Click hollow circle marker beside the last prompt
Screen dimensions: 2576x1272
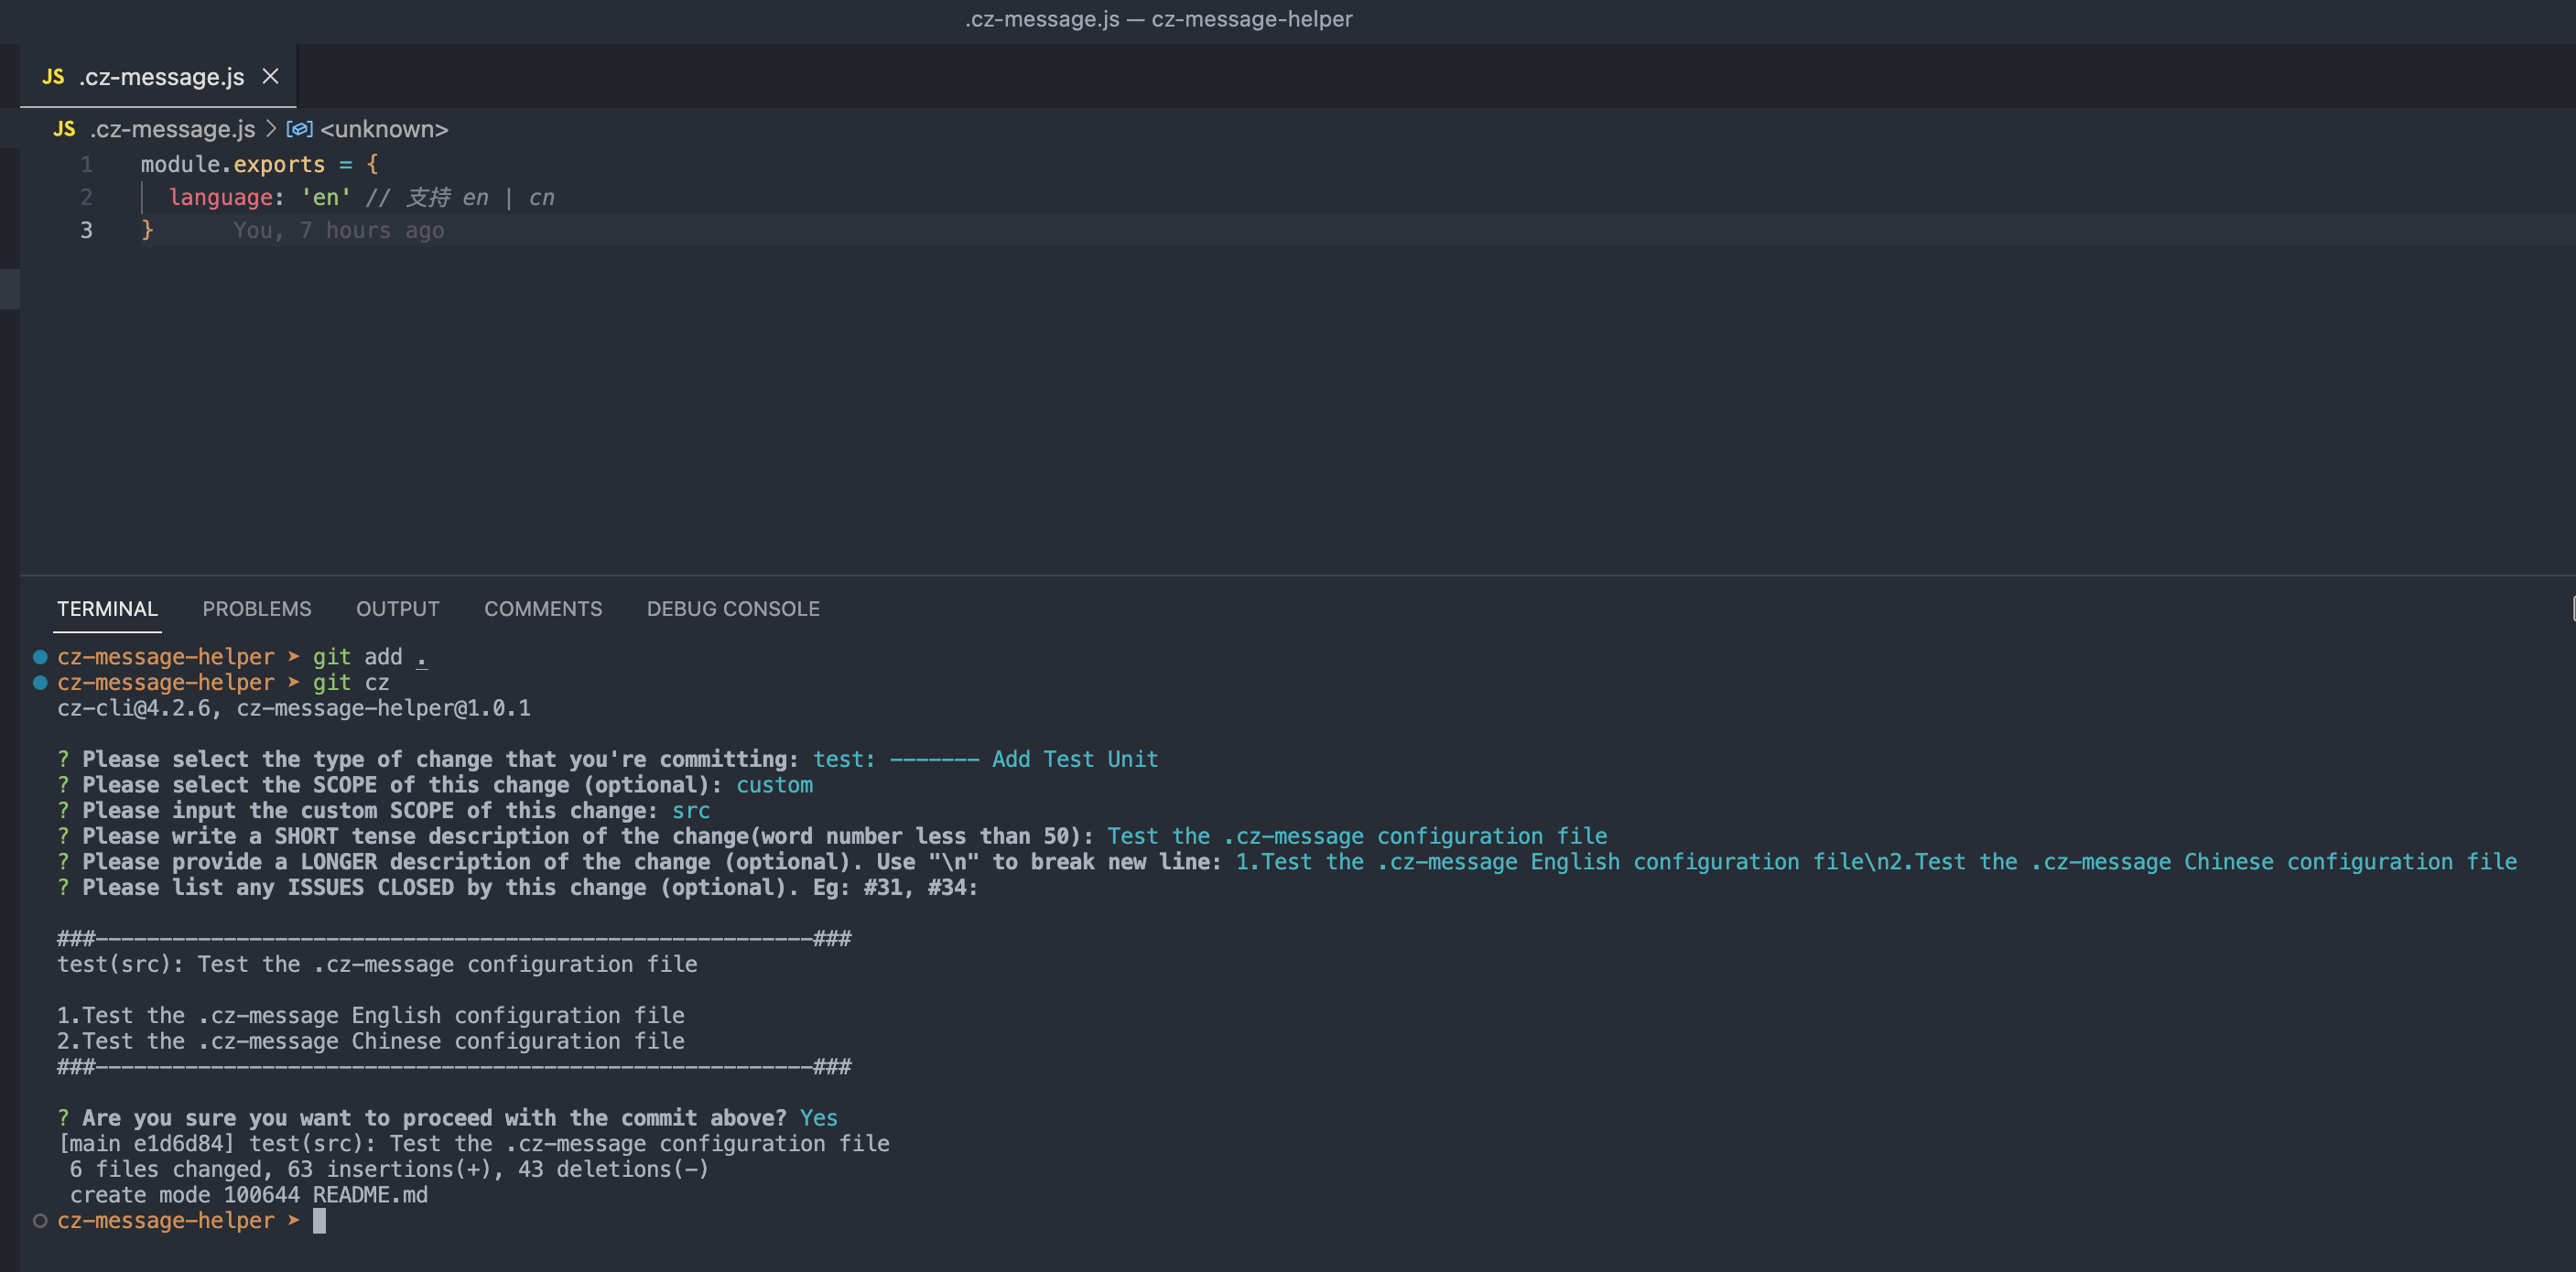pos(40,1221)
